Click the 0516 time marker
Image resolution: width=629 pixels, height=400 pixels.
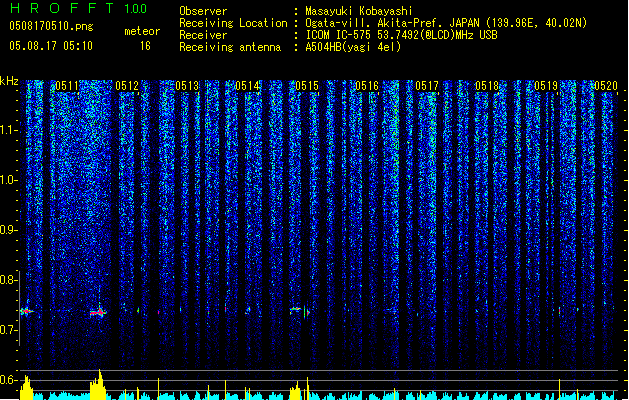[x=367, y=86]
